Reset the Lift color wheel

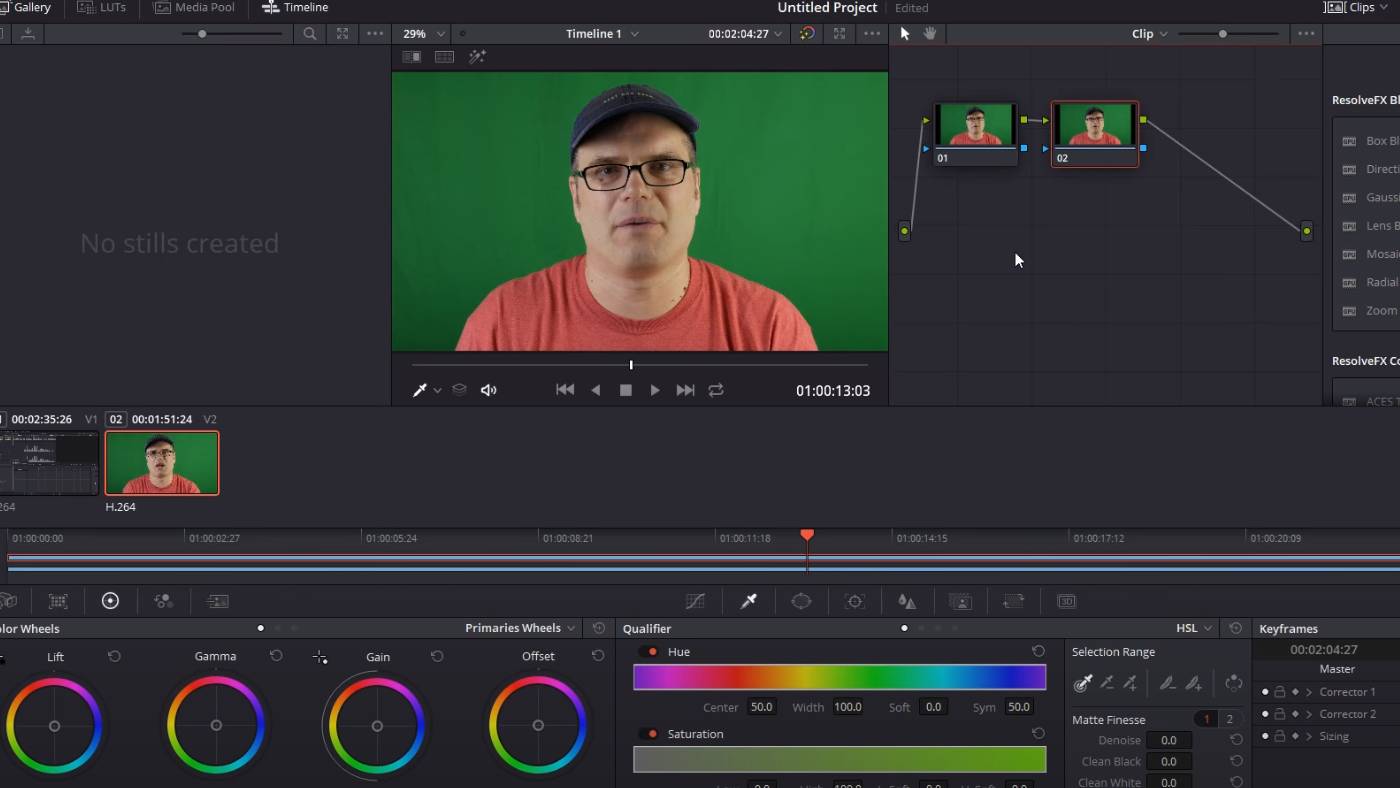click(x=114, y=656)
